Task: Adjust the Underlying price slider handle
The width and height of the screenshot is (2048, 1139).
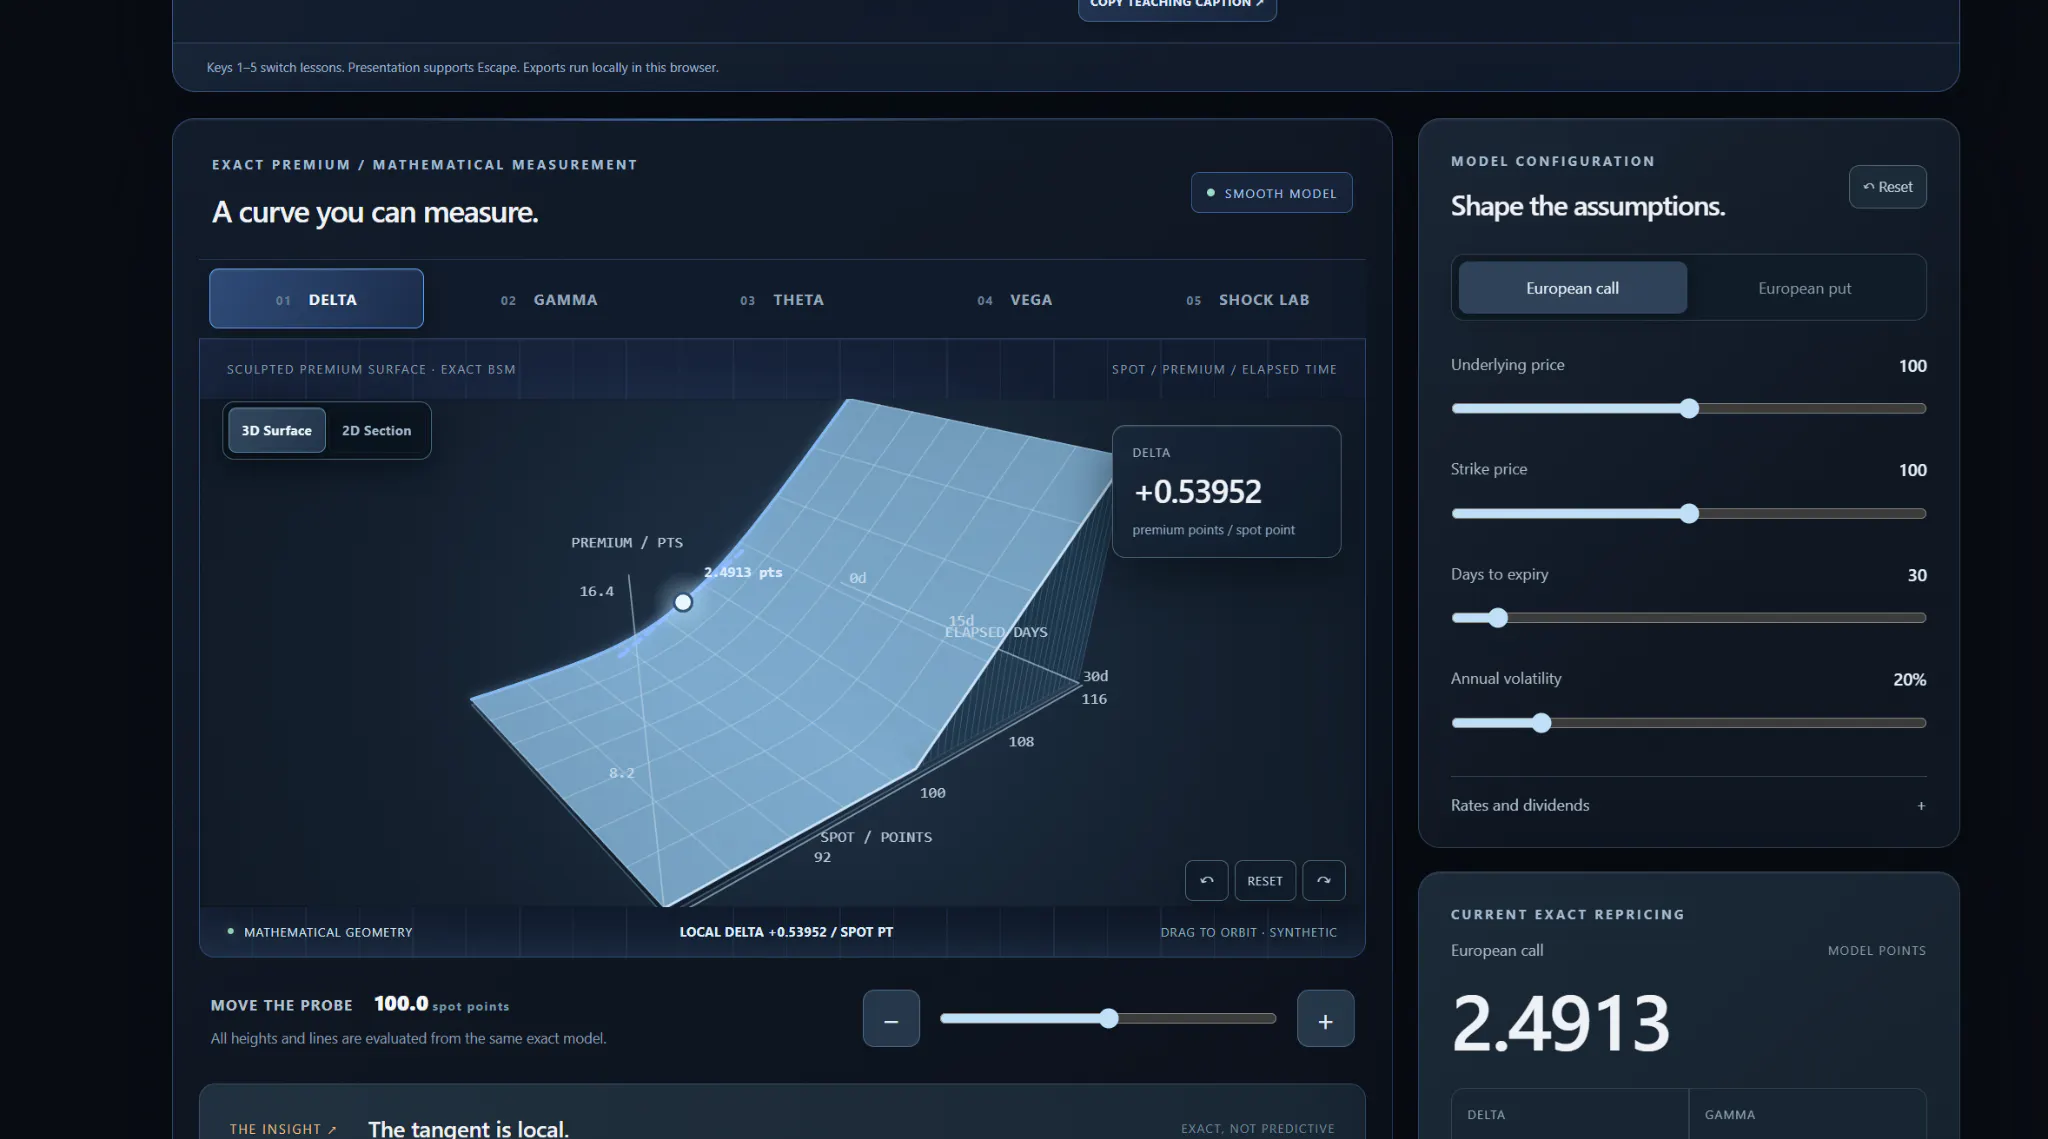Action: (x=1689, y=408)
